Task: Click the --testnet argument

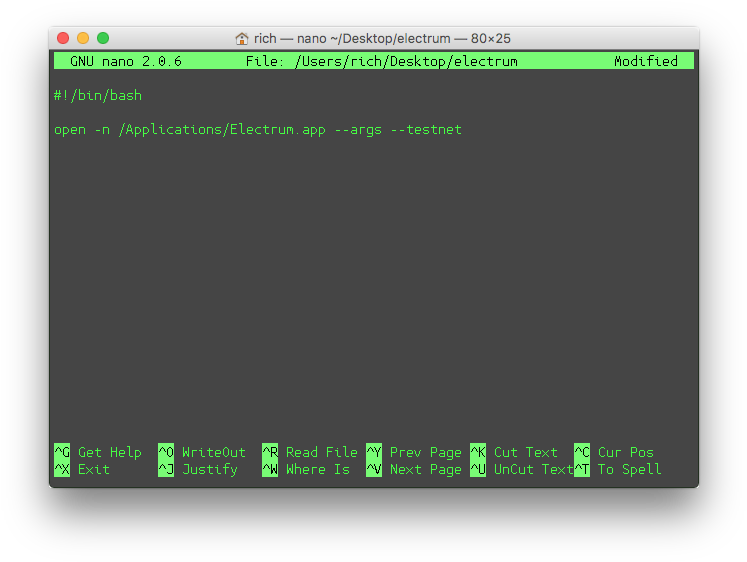Action: [x=426, y=130]
